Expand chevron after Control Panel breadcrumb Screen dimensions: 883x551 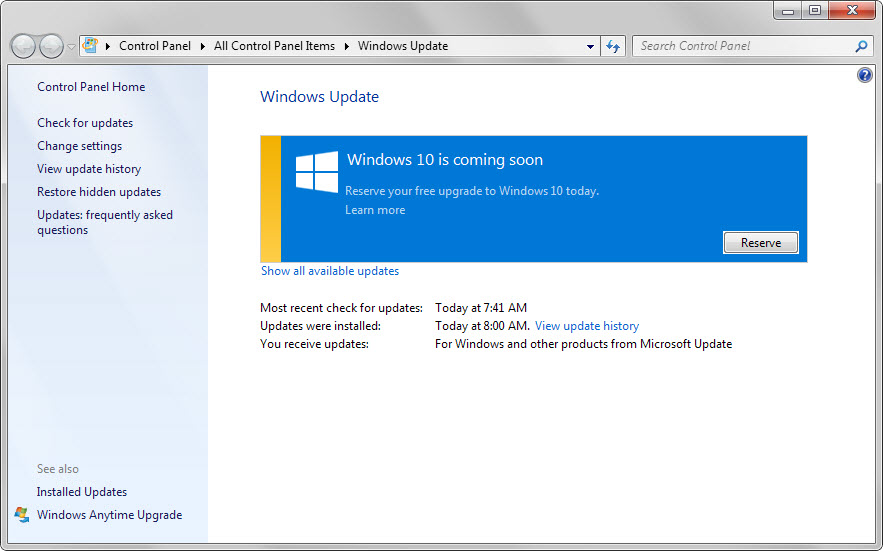coord(203,46)
